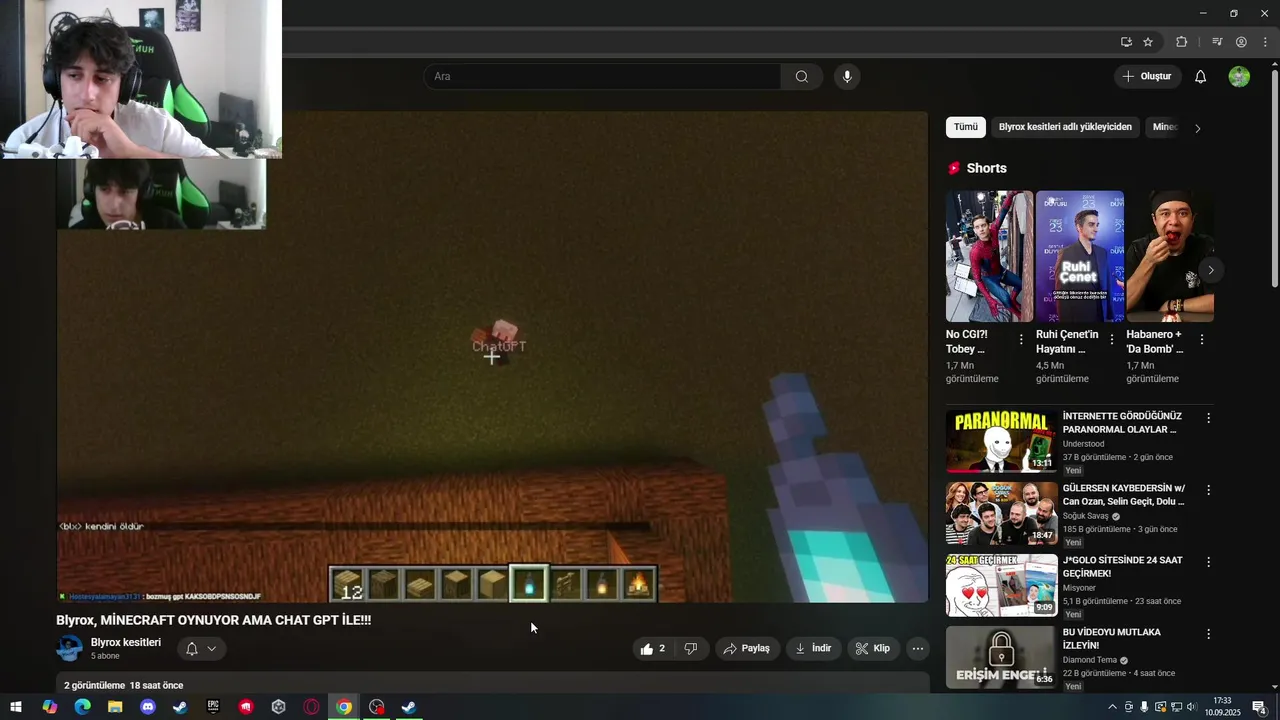This screenshot has height=720, width=1280.
Task: Open GÜLERSEN KAYBEDERSİN video thumbnail
Action: point(1001,513)
